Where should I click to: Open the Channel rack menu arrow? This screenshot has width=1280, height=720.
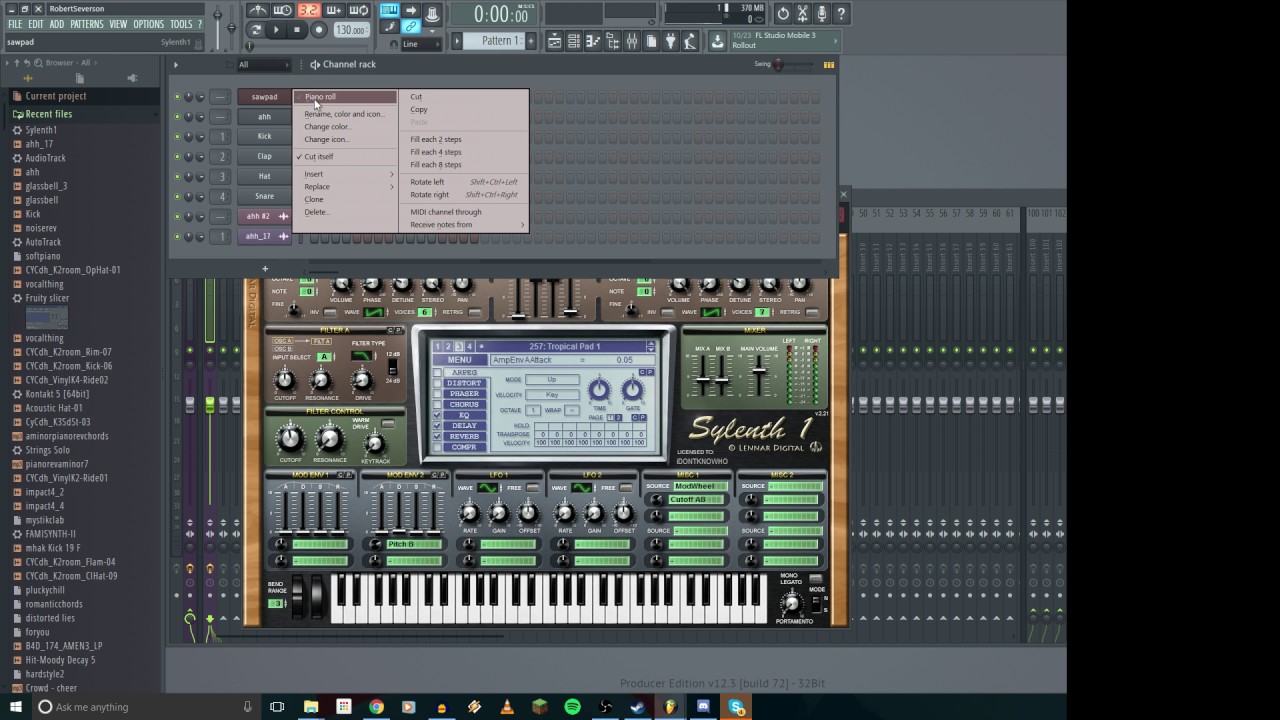[x=175, y=65]
